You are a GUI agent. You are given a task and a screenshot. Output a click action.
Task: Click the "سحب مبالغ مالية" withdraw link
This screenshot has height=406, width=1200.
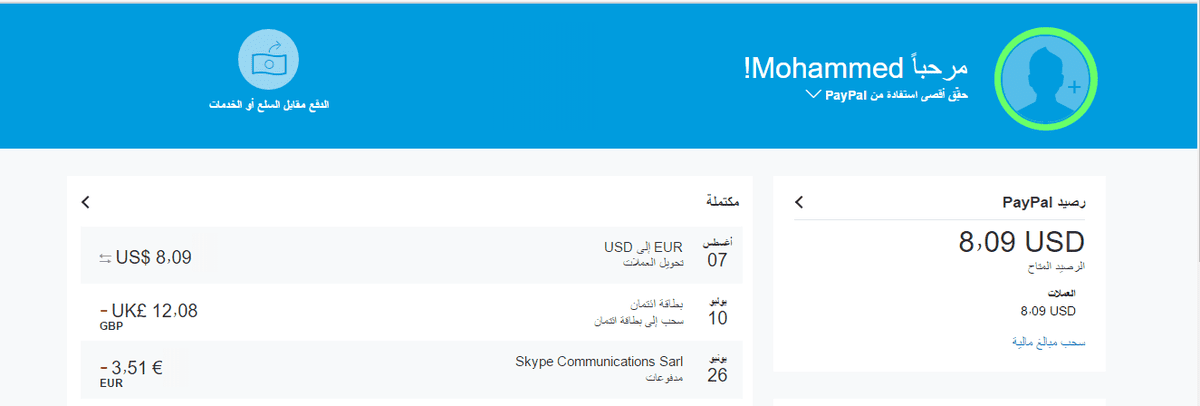pos(1048,342)
